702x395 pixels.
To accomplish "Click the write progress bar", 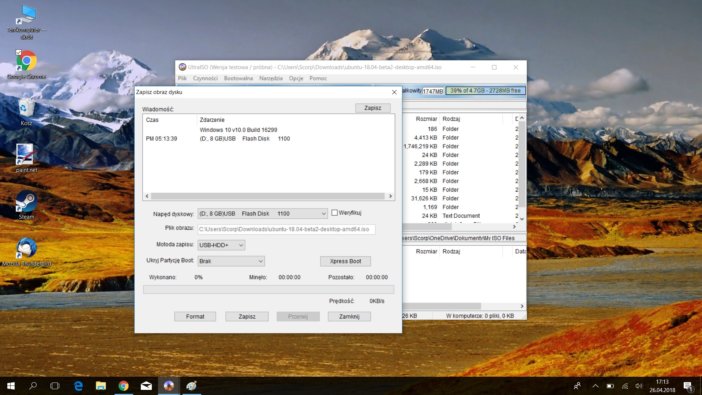I will [x=269, y=290].
